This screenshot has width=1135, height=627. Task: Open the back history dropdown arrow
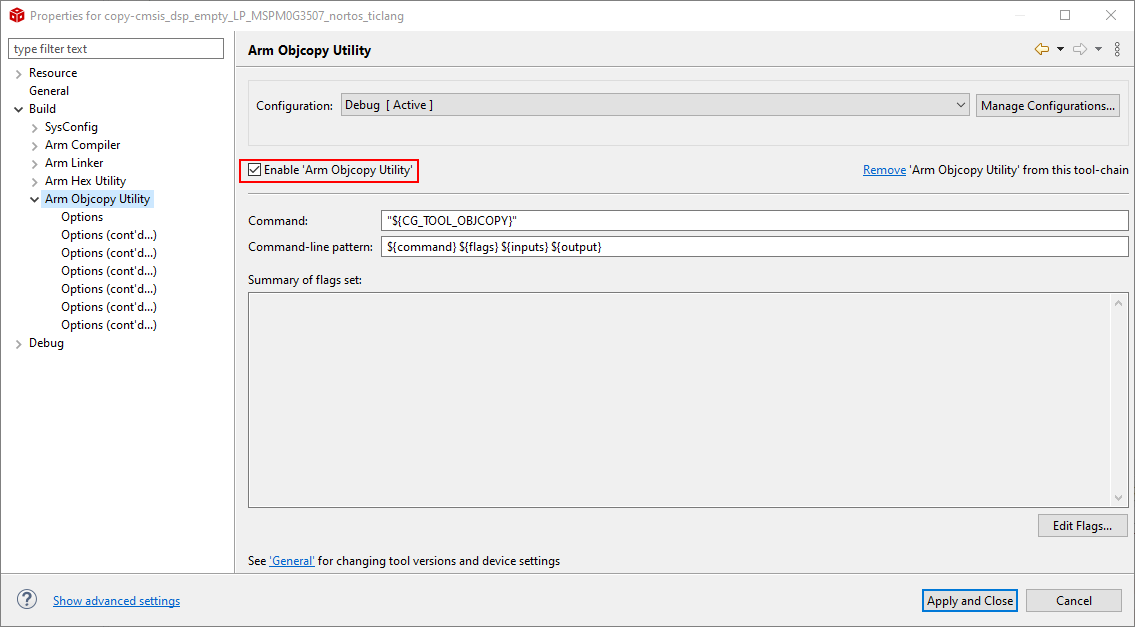click(x=1060, y=49)
